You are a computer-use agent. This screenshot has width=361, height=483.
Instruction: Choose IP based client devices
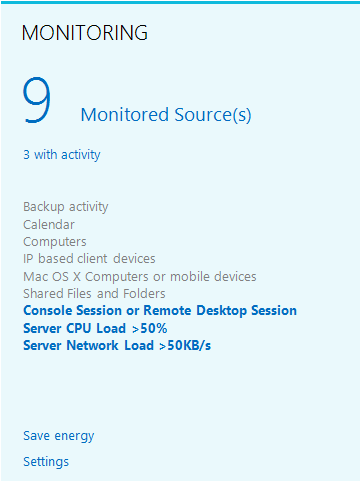pyautogui.click(x=89, y=259)
